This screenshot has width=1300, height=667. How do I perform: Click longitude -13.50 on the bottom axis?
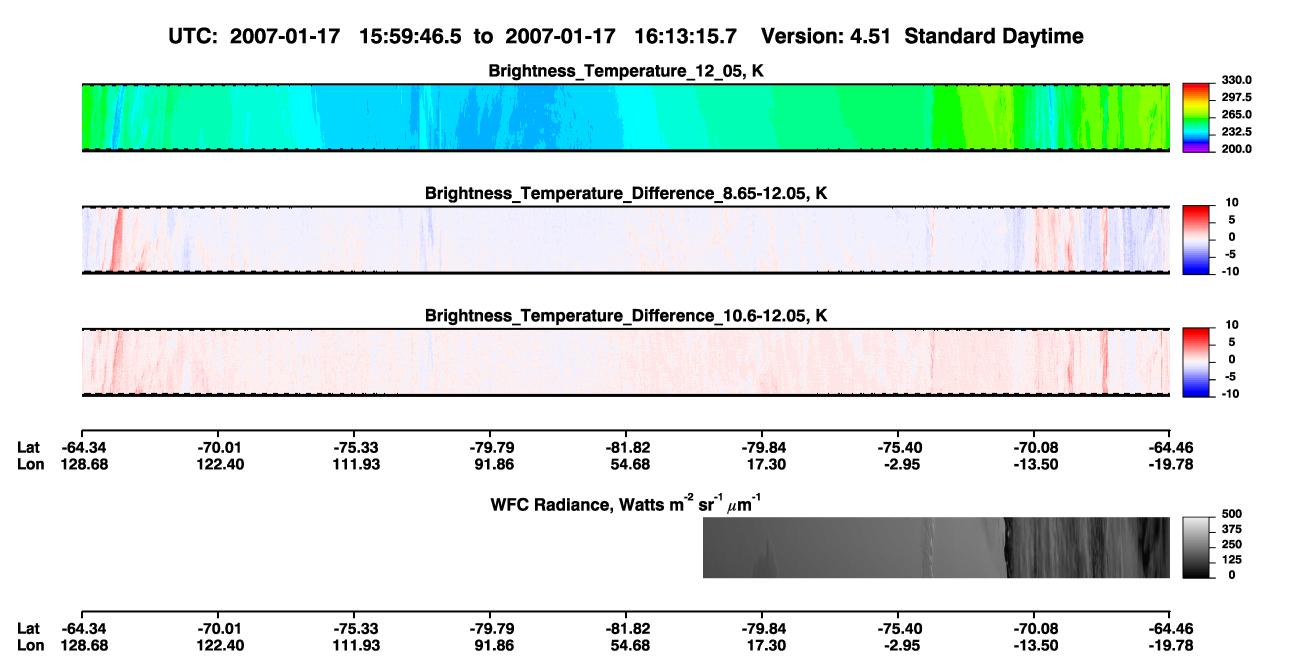coord(1034,645)
